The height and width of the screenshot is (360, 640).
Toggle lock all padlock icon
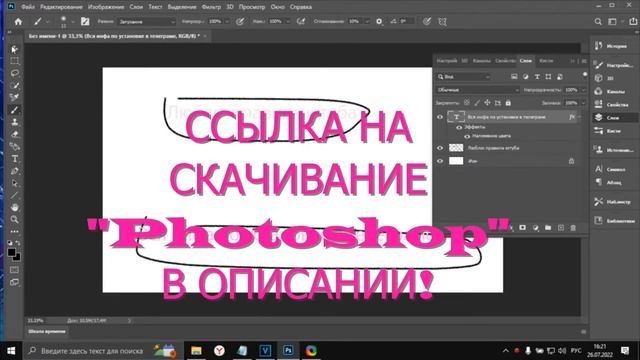tap(508, 103)
